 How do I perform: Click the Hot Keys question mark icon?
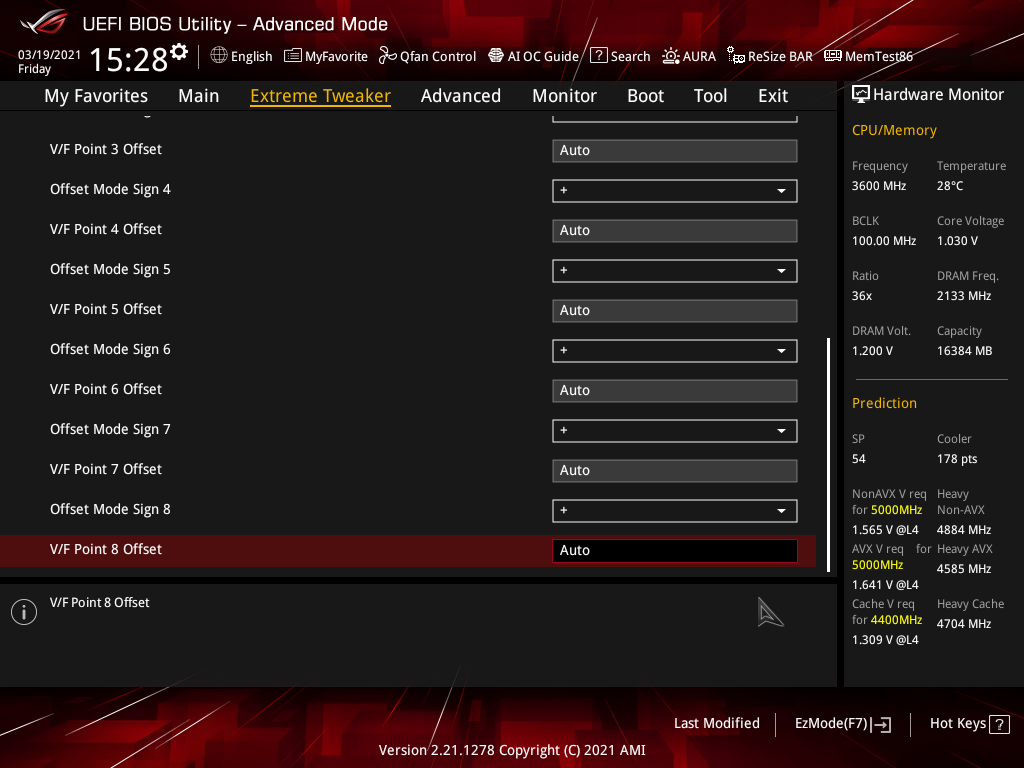pyautogui.click(x=999, y=724)
